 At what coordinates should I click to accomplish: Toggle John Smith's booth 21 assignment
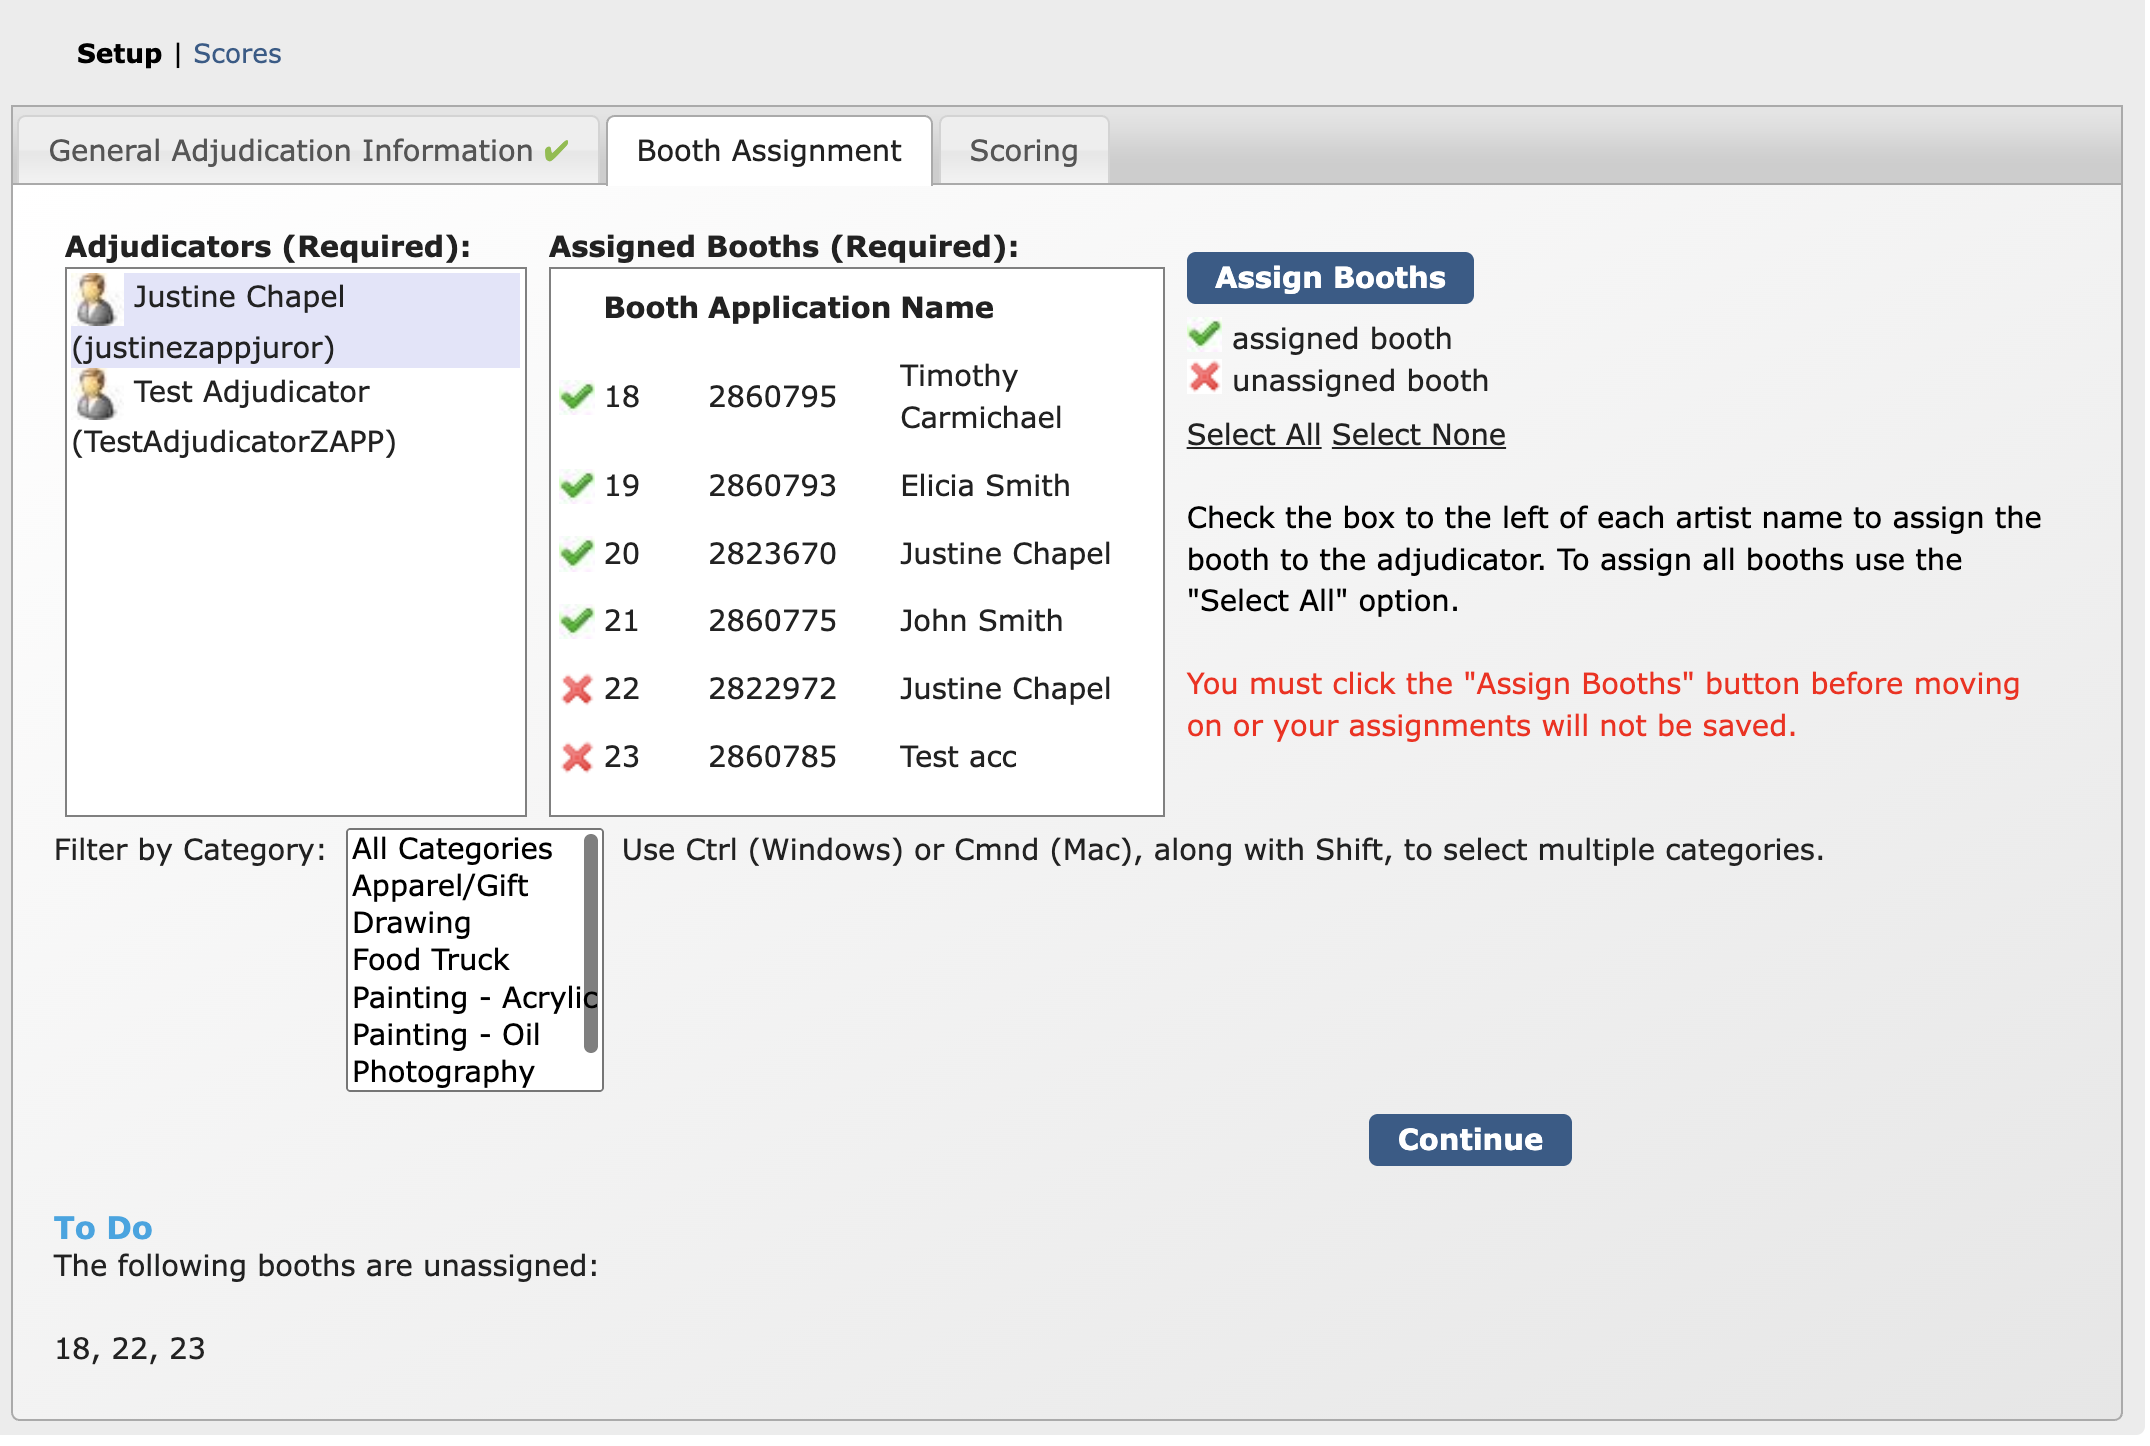pyautogui.click(x=577, y=620)
